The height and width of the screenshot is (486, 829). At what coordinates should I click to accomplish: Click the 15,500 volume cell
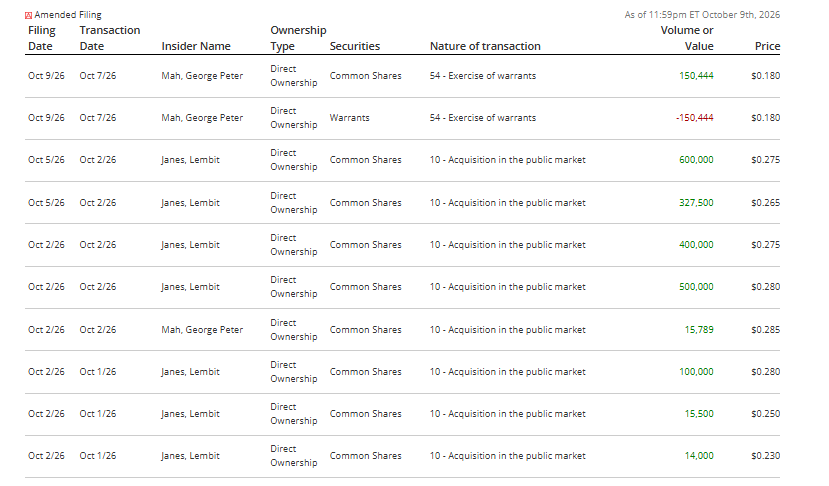coord(699,414)
